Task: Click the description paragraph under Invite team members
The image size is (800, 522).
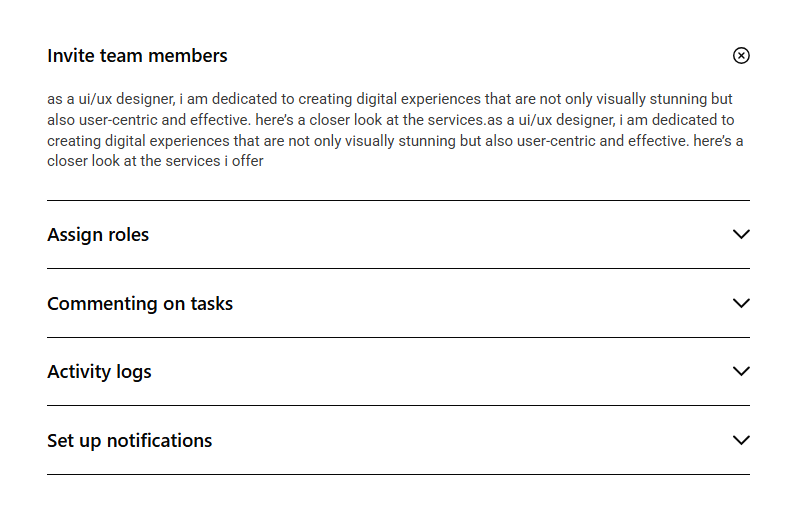Action: point(395,130)
